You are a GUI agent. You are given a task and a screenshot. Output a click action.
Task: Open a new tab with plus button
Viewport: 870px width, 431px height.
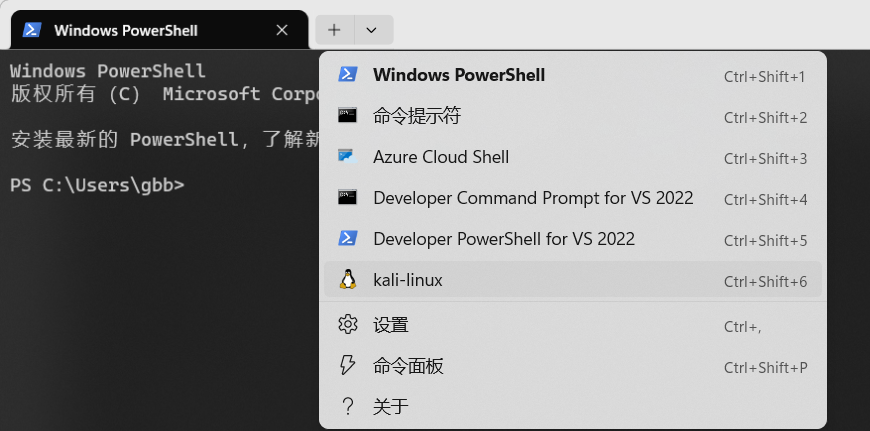[334, 30]
